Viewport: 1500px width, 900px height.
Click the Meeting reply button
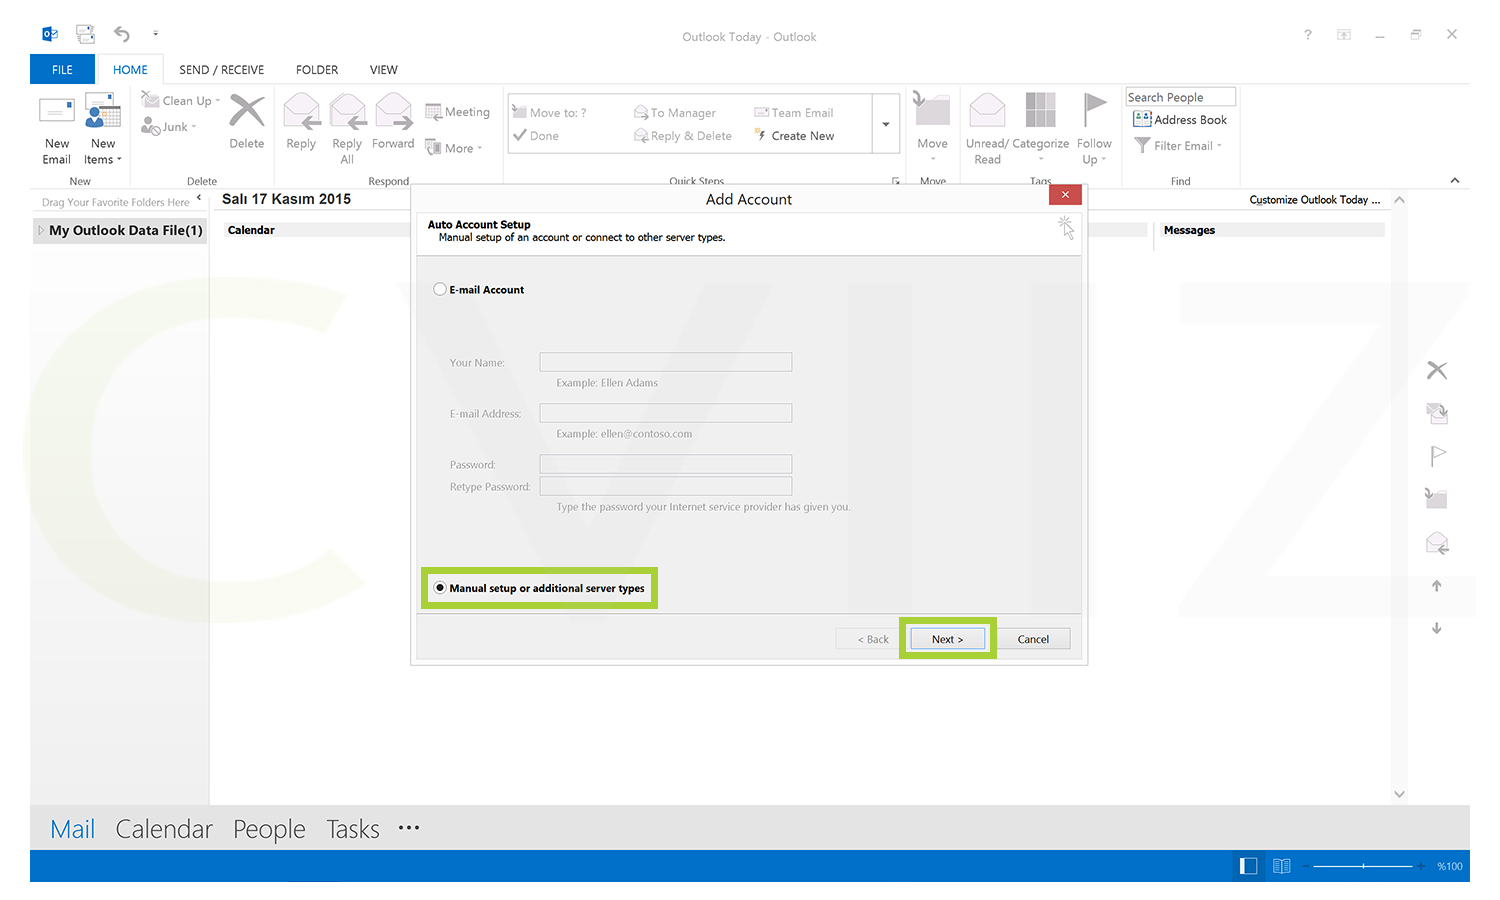(457, 112)
